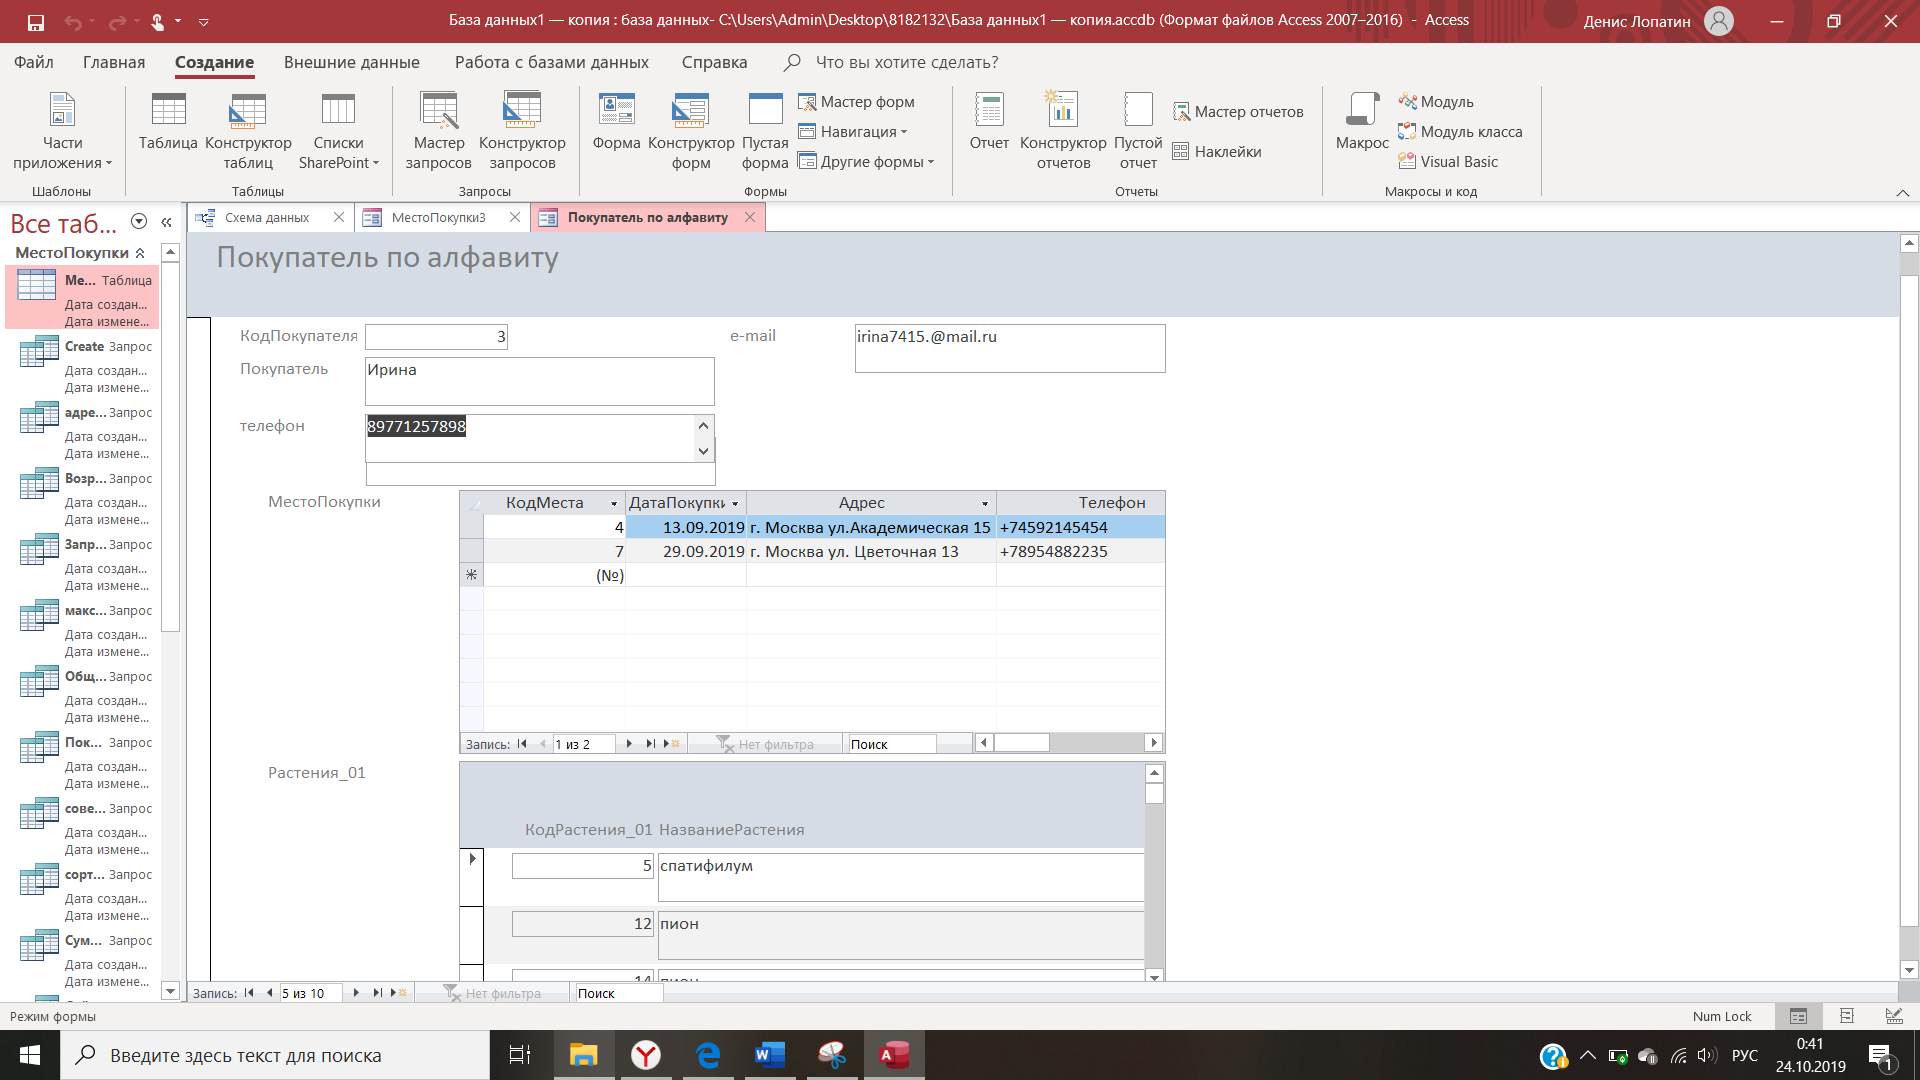The height and width of the screenshot is (1080, 1920).
Task: Open the Внешние данные ribbon tab
Action: (x=351, y=62)
